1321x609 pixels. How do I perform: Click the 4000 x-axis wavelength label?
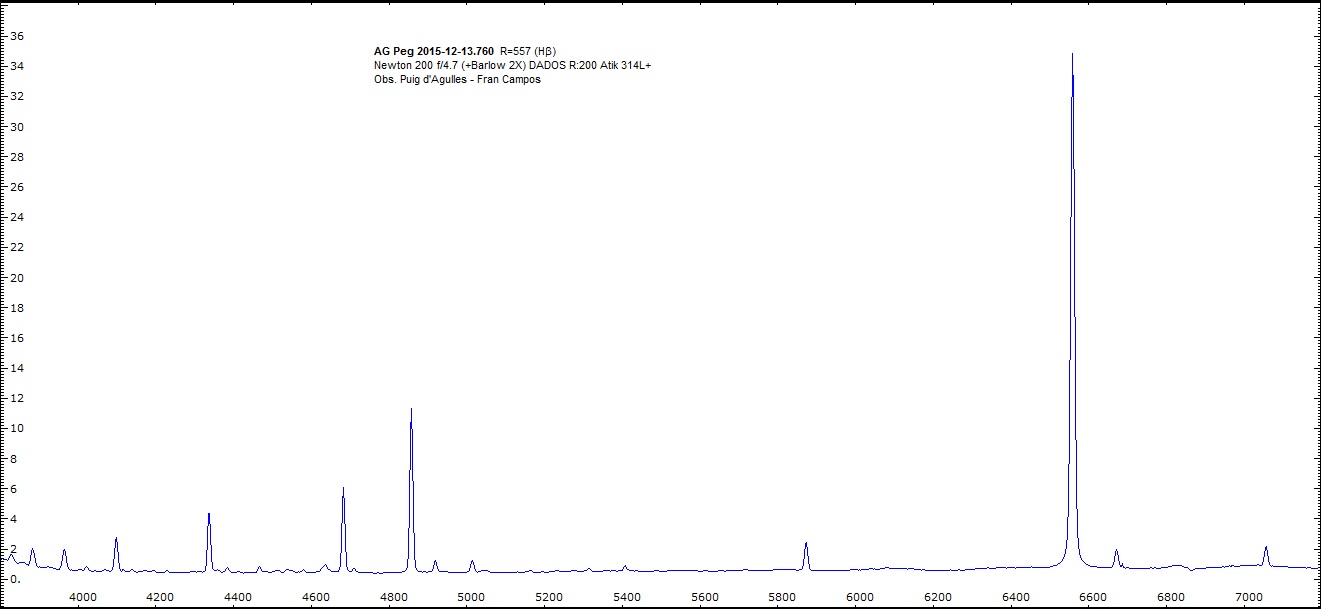82,597
